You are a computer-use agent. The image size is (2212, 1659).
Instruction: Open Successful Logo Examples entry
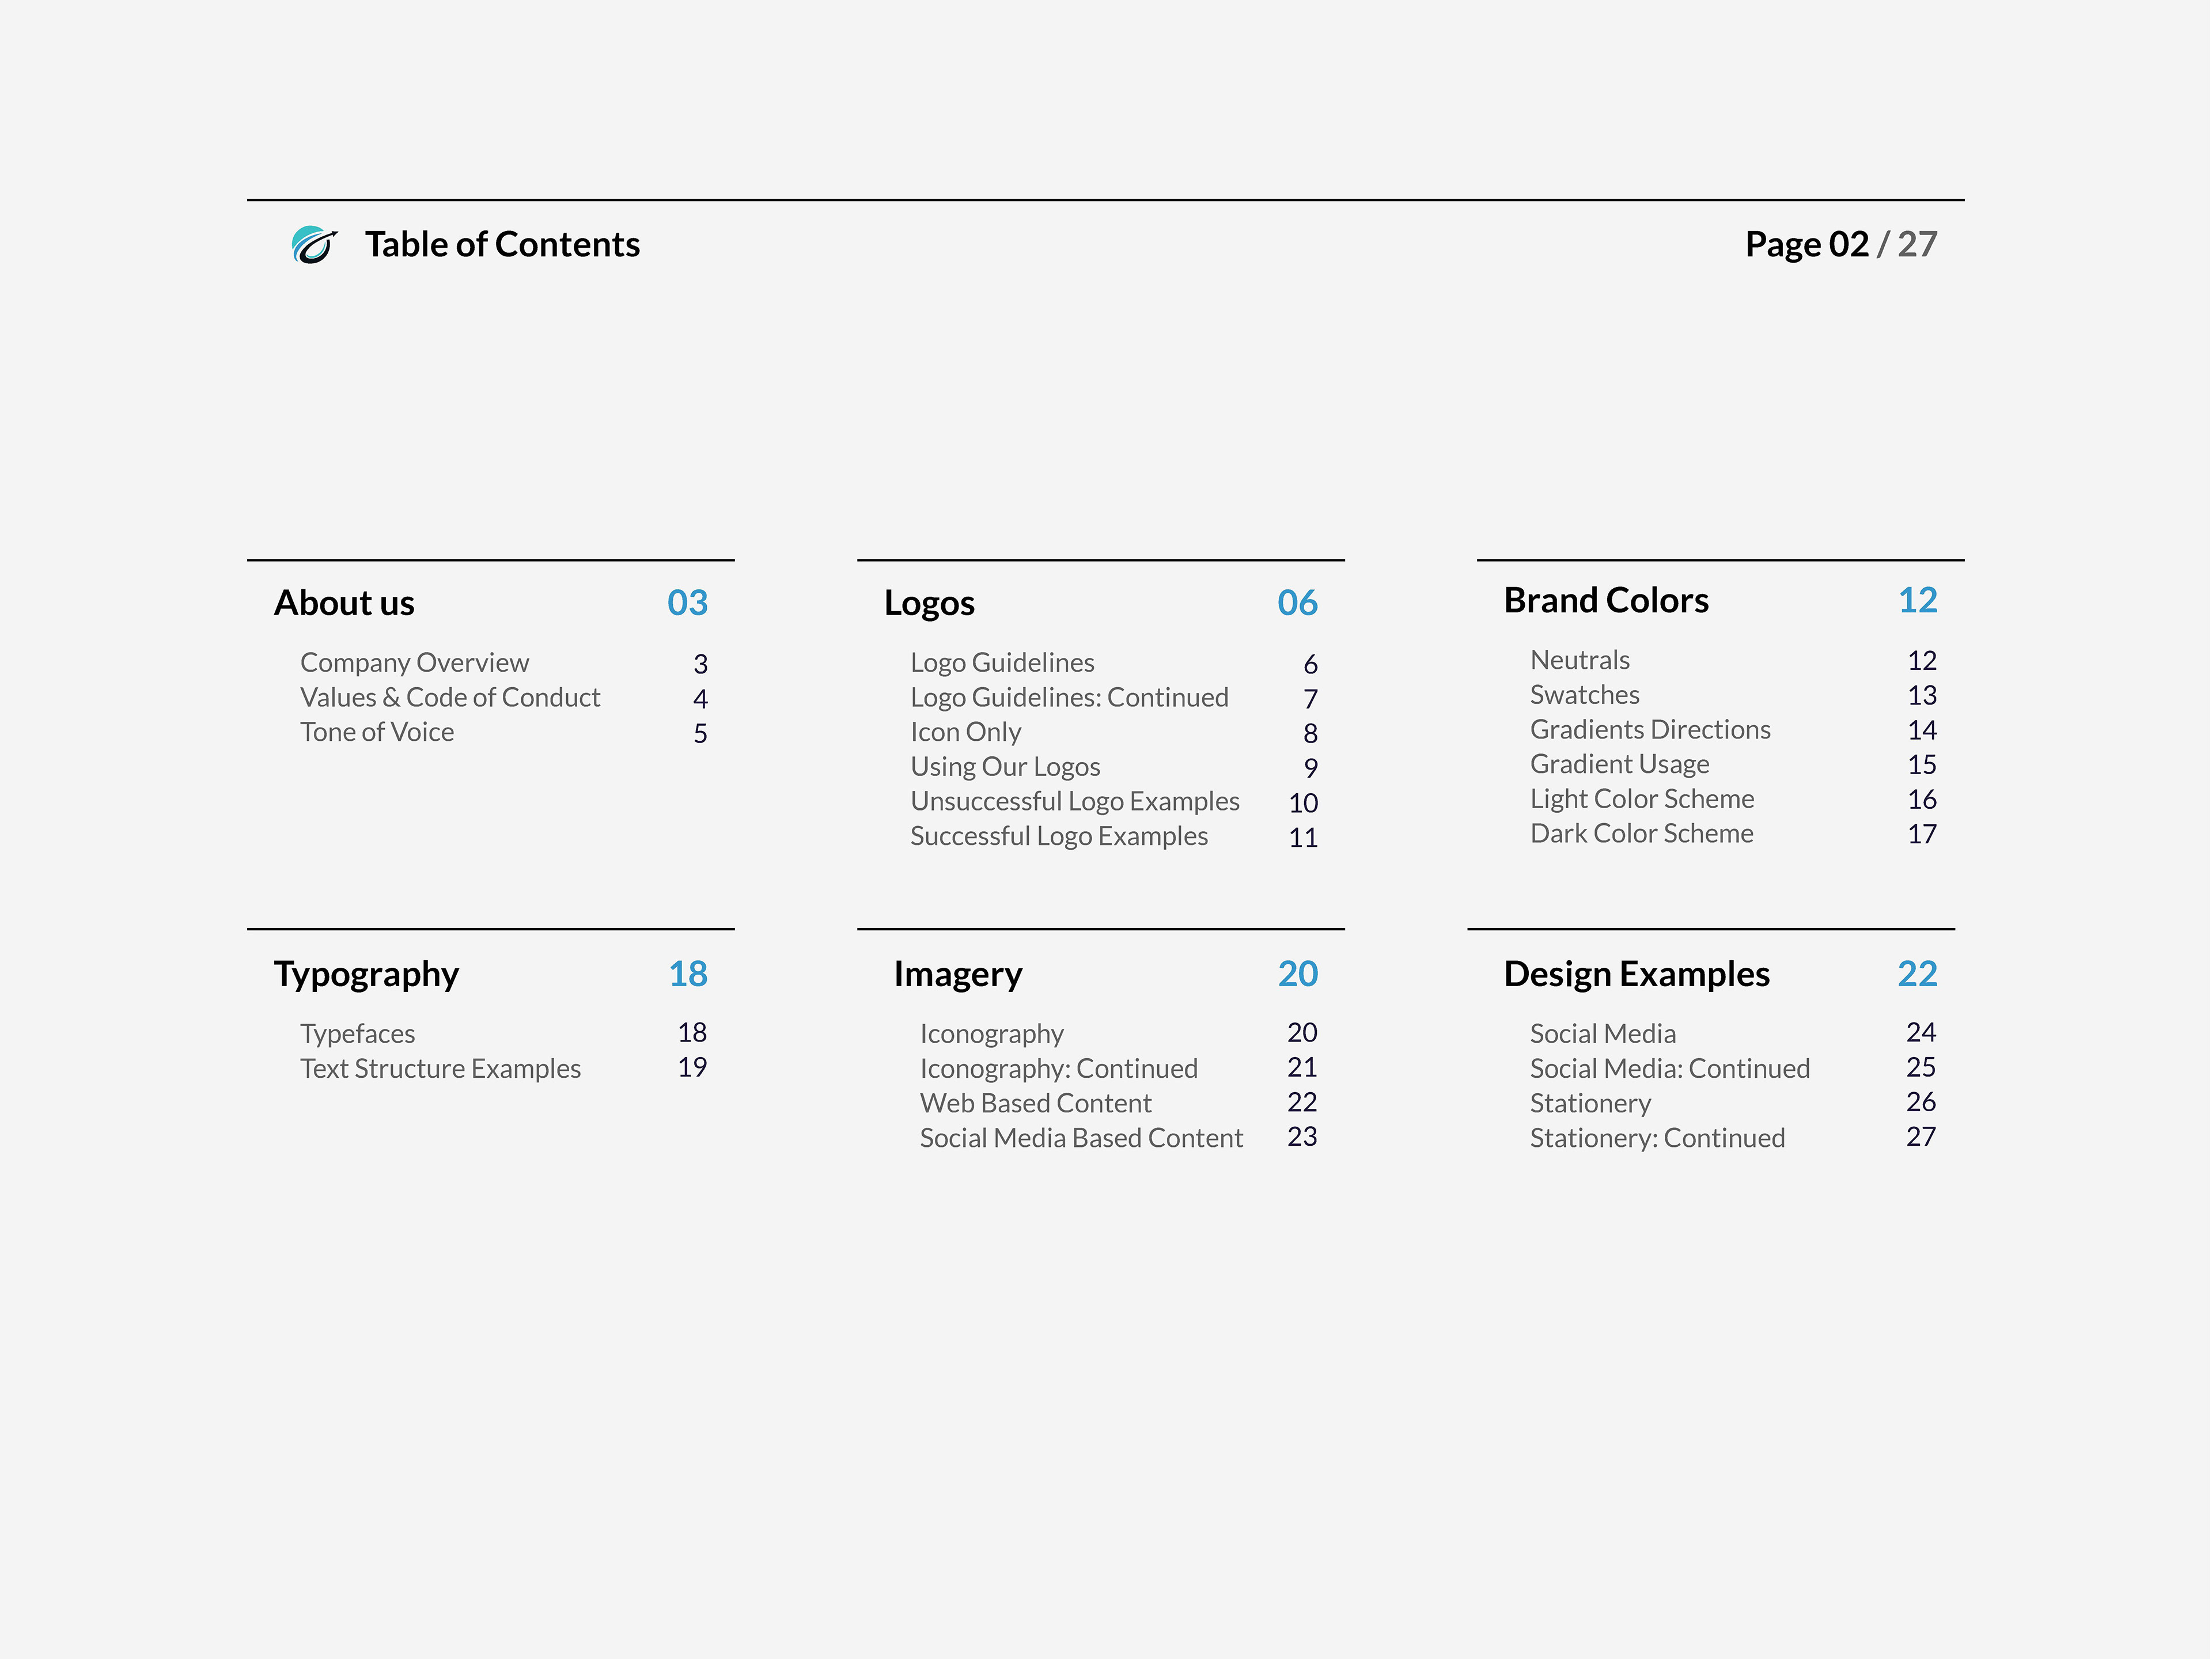(1058, 837)
